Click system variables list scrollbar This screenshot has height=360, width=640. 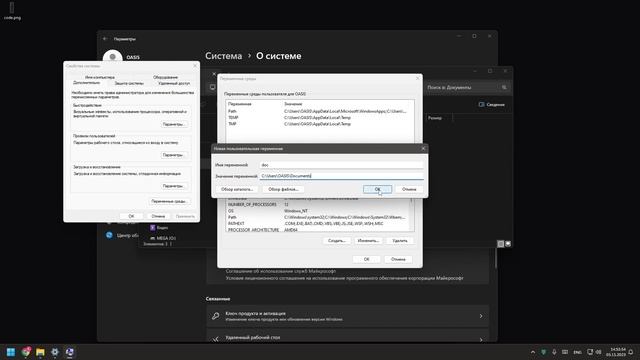[411, 214]
